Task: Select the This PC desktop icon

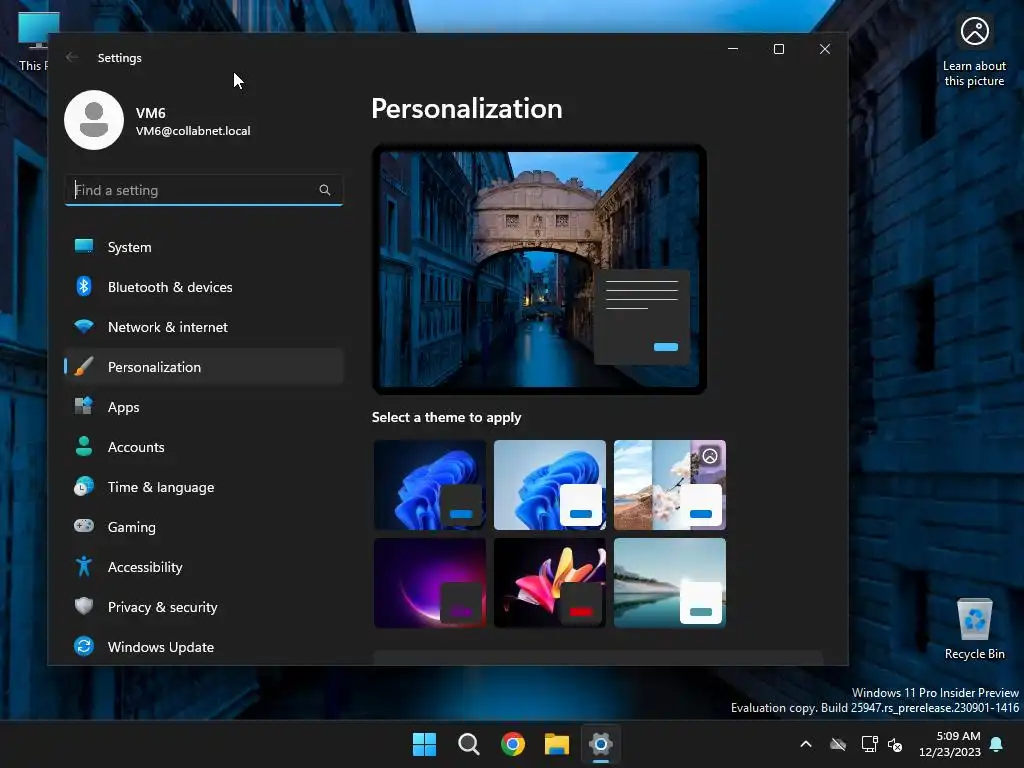Action: pyautogui.click(x=34, y=41)
